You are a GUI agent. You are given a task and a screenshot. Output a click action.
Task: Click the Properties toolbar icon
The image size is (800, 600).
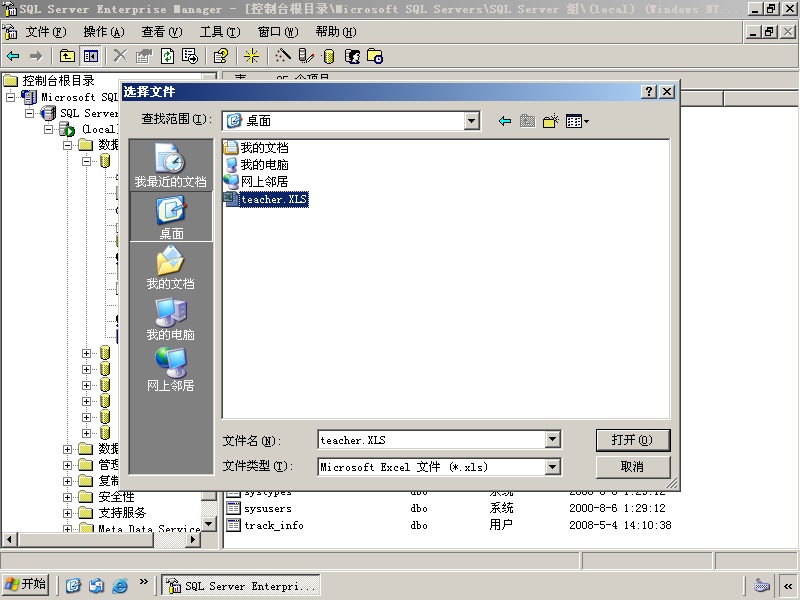point(144,56)
